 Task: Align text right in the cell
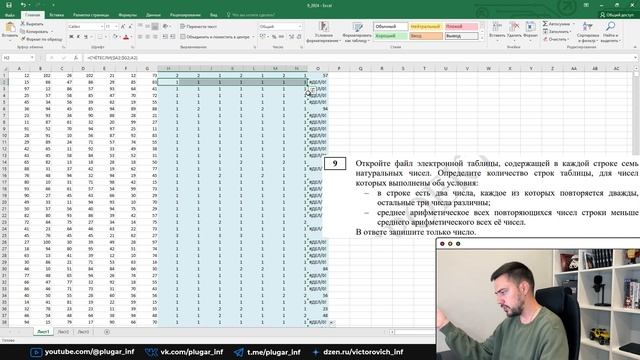pyautogui.click(x=155, y=37)
